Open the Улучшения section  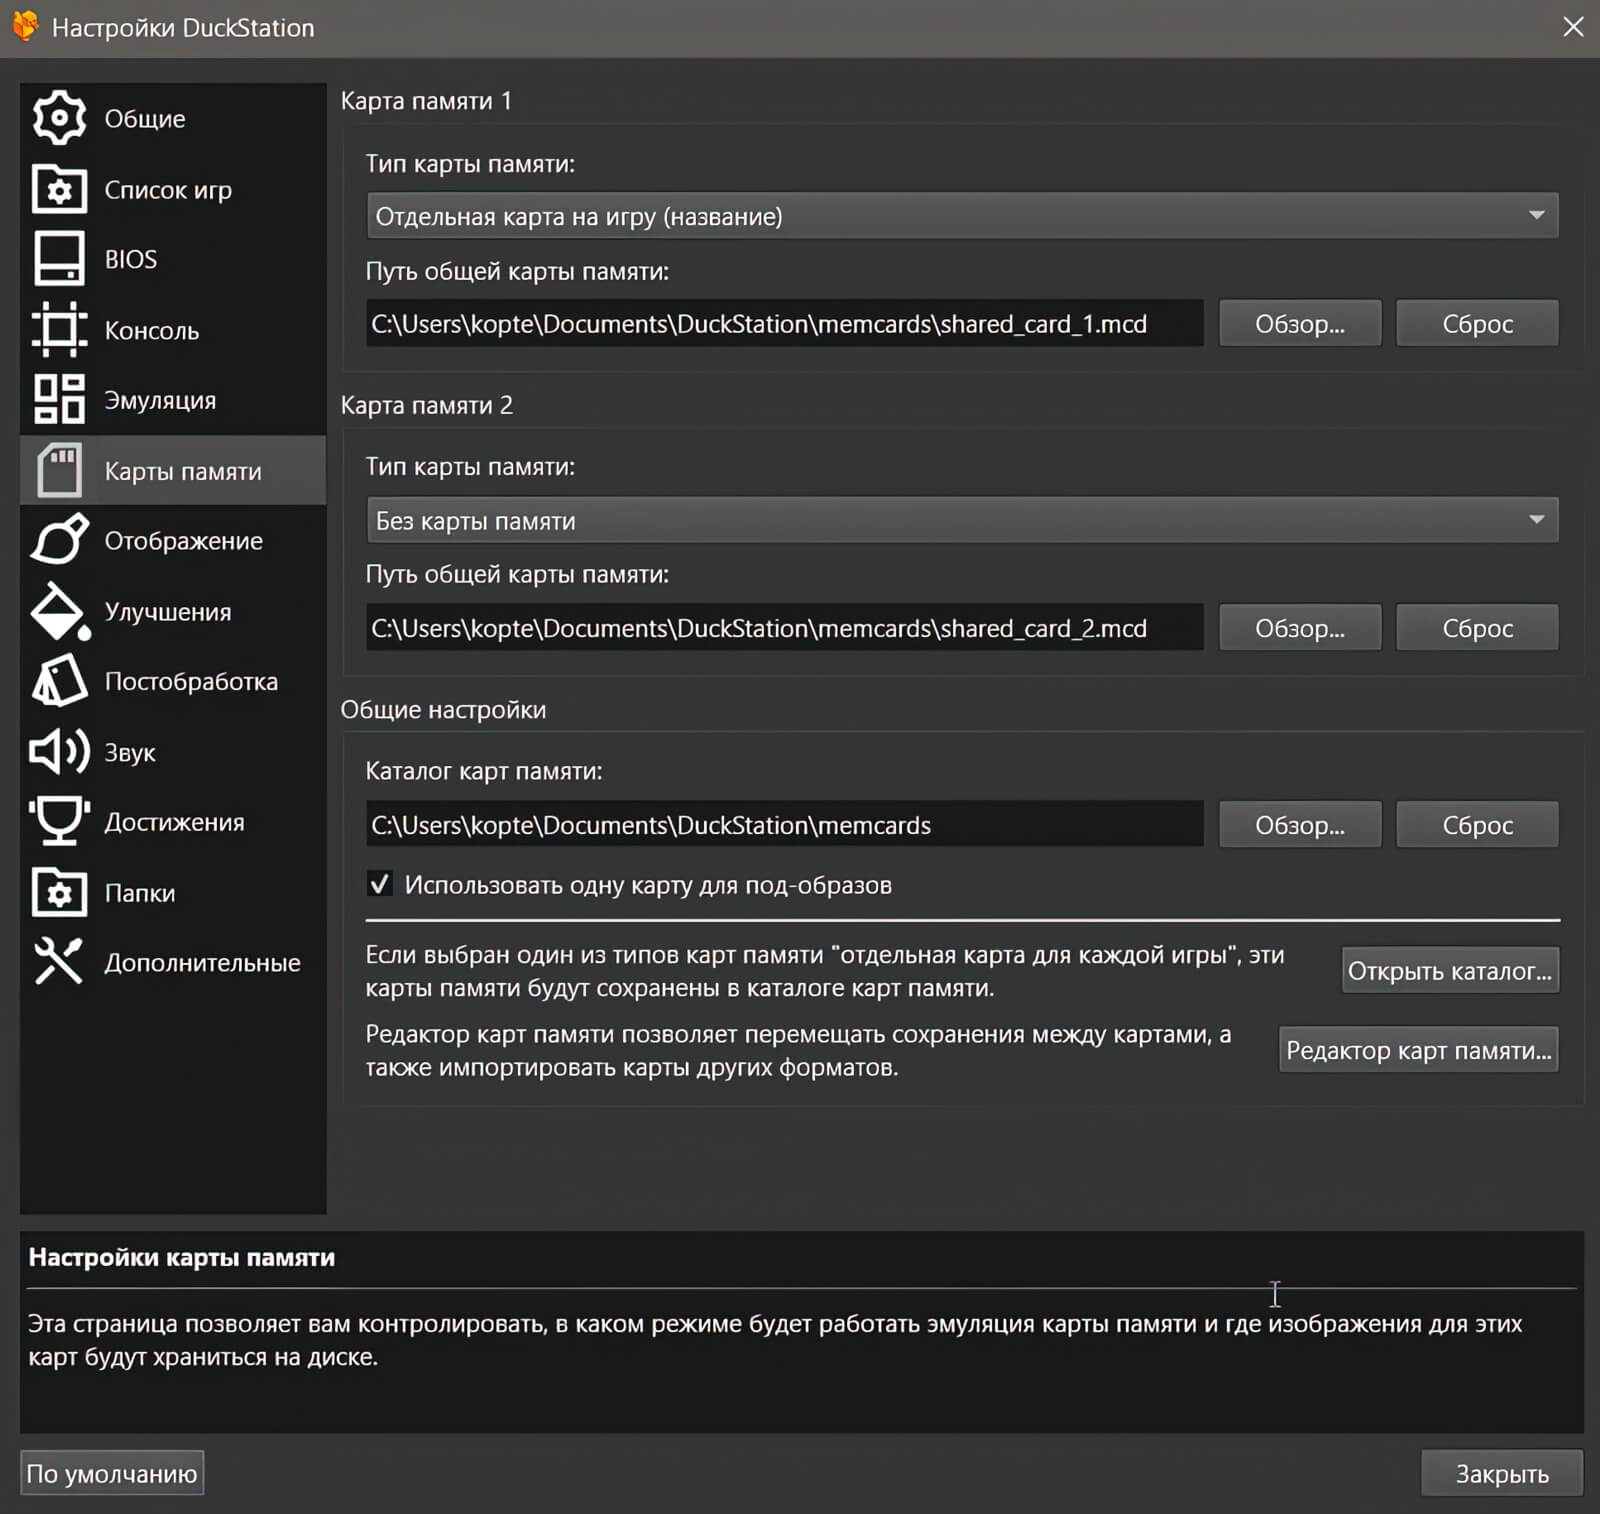click(173, 611)
